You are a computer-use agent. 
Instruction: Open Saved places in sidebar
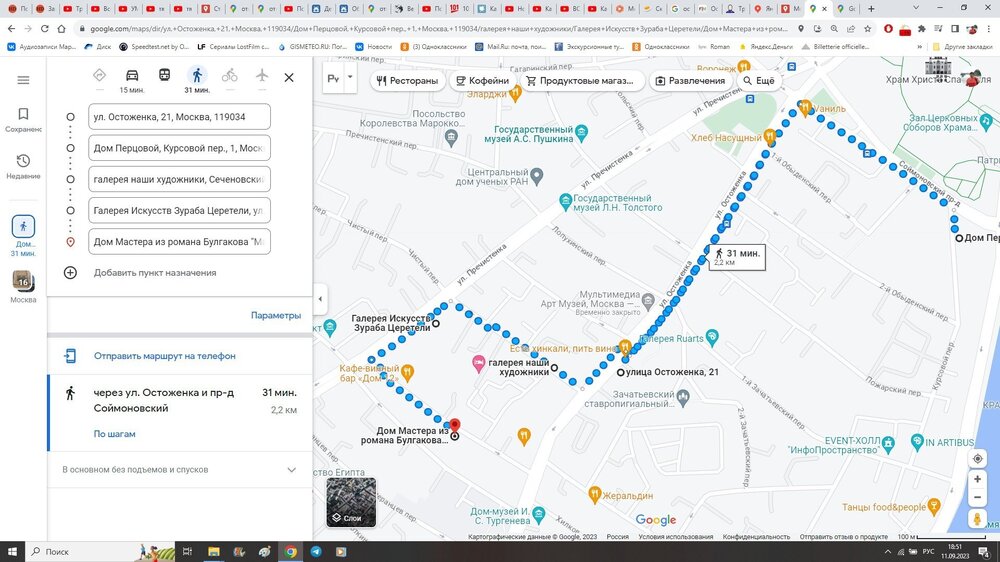[23, 119]
